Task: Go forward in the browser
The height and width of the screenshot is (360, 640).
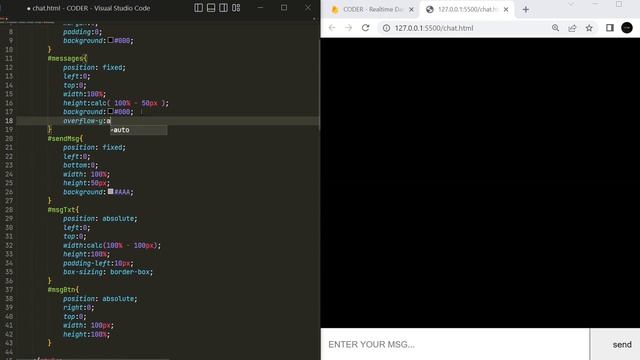Action: point(348,28)
